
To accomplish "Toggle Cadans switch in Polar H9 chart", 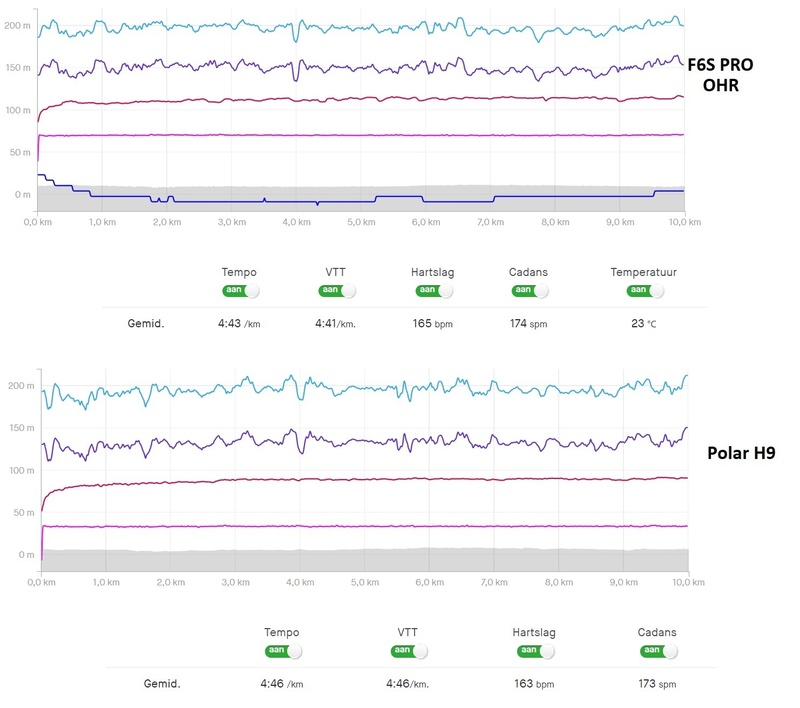I will tap(659, 651).
